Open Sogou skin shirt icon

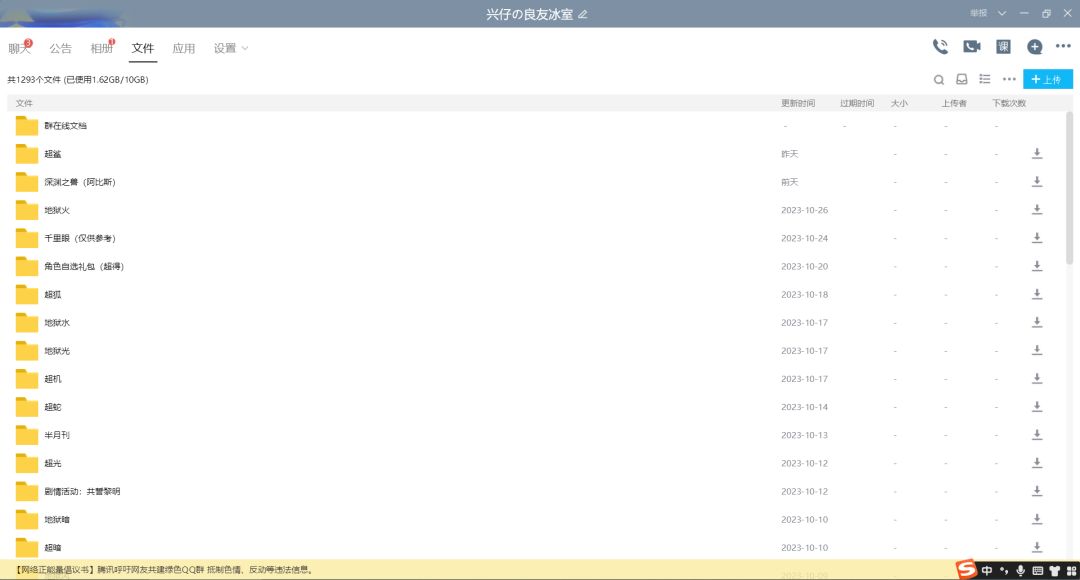[x=1055, y=570]
